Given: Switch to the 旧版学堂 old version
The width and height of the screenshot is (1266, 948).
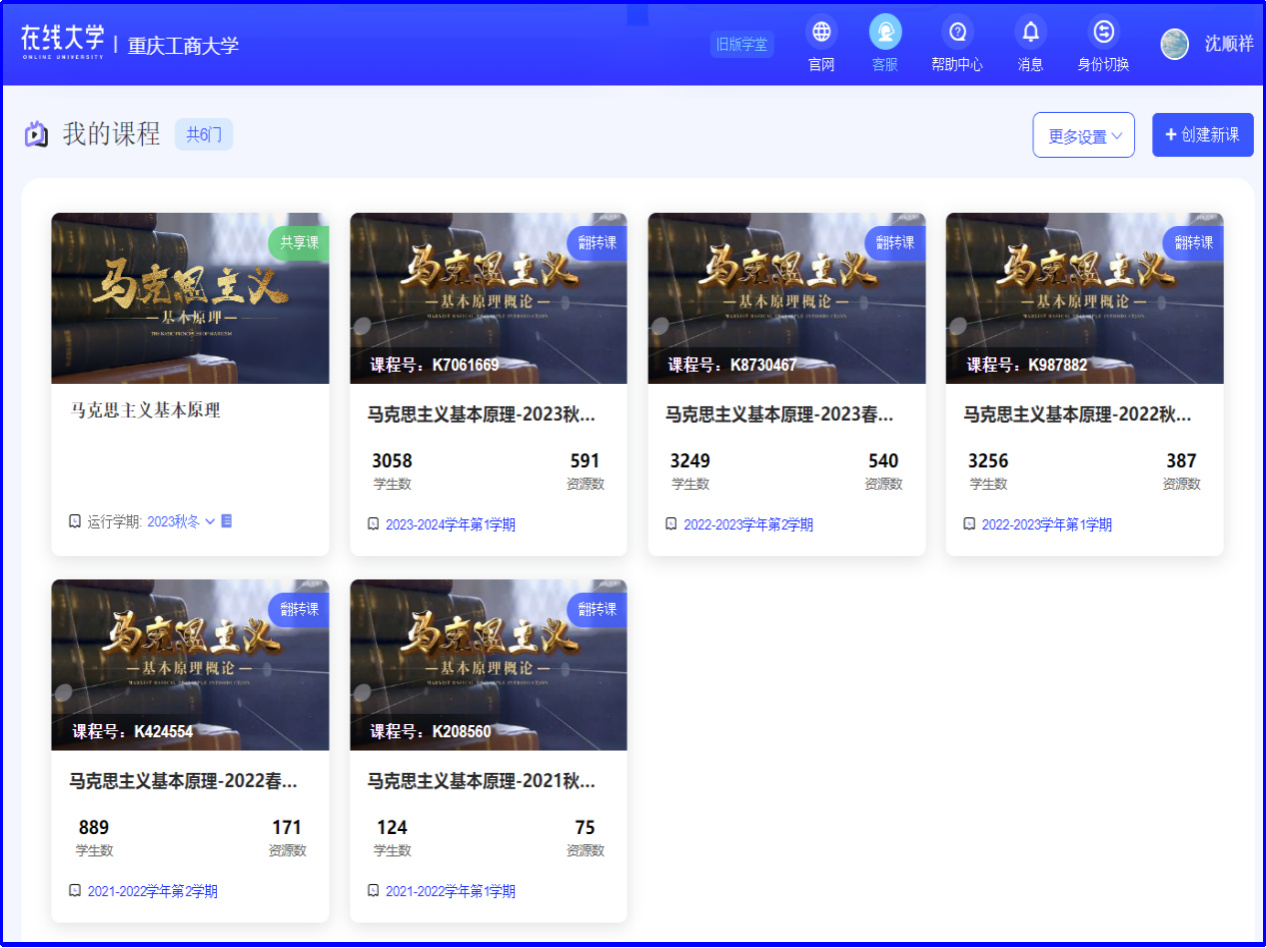Looking at the screenshot, I should 742,45.
